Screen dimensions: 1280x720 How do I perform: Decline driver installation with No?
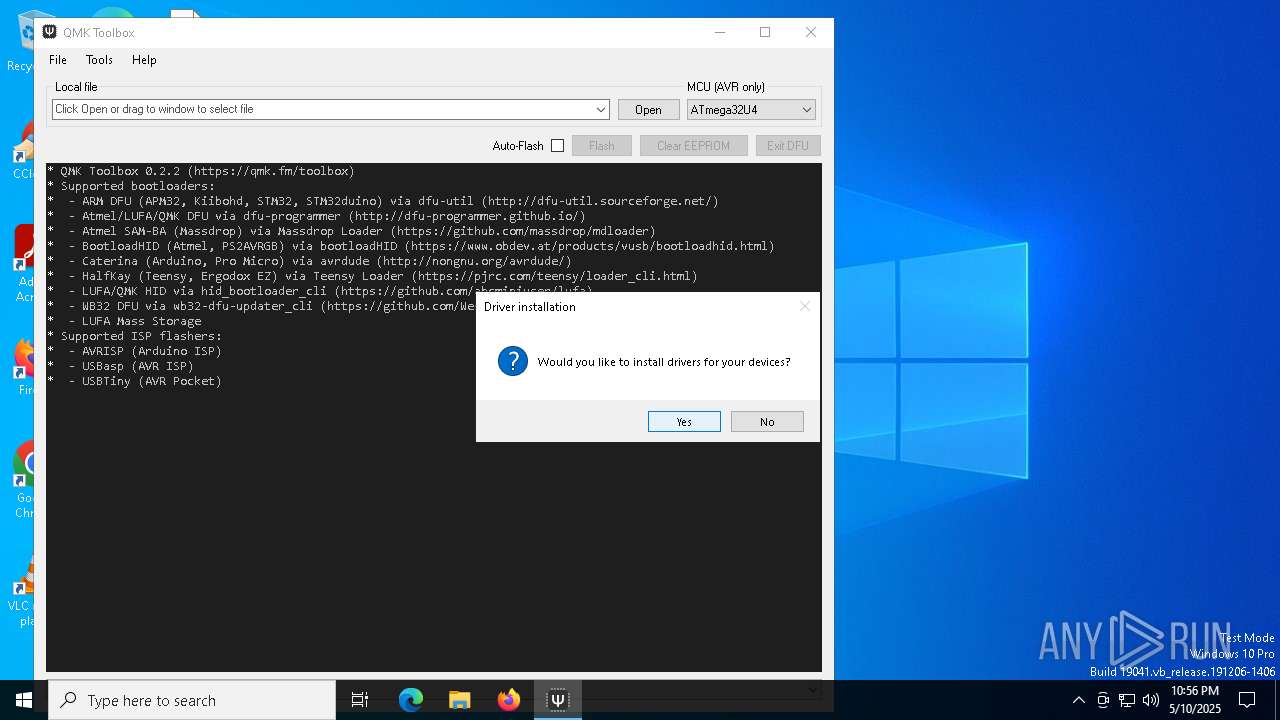[x=767, y=421]
